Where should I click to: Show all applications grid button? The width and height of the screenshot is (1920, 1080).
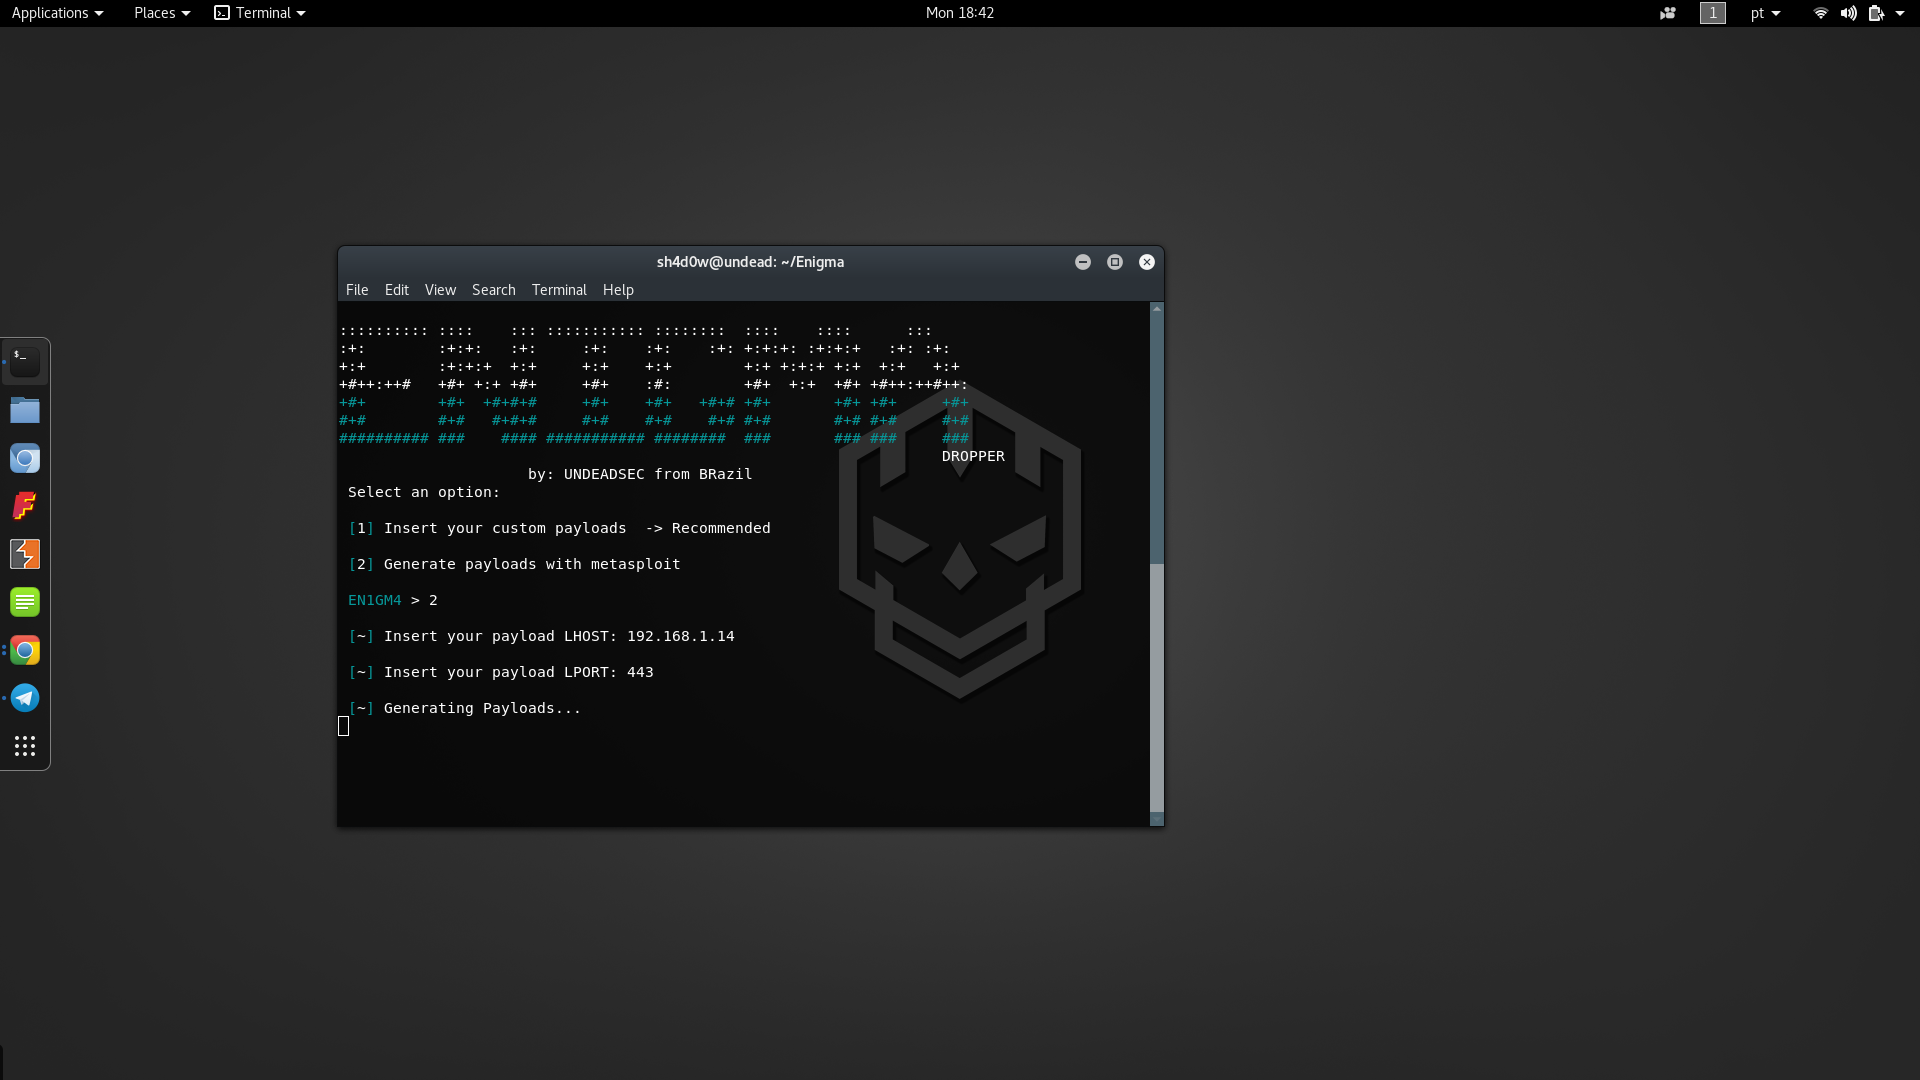25,746
